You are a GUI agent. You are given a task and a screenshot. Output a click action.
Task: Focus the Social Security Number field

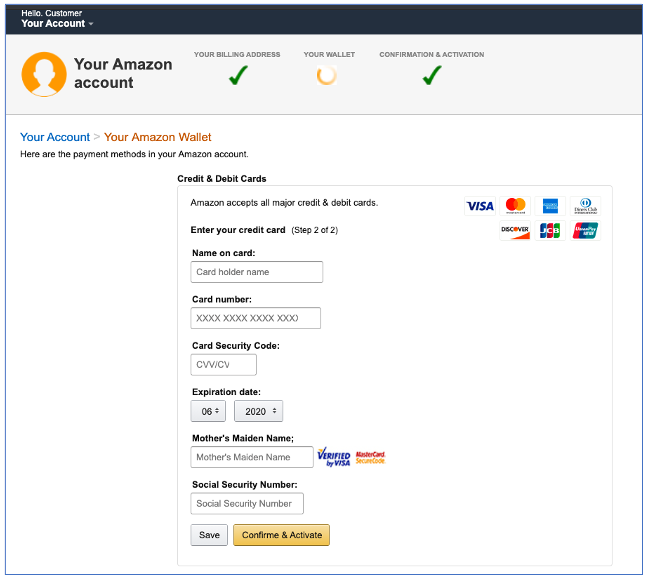click(247, 504)
